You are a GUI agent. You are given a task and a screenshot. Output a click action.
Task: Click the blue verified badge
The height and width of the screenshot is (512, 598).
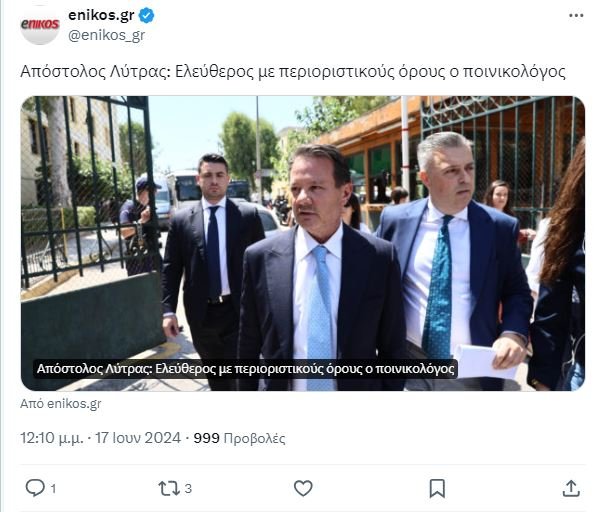click(x=147, y=16)
